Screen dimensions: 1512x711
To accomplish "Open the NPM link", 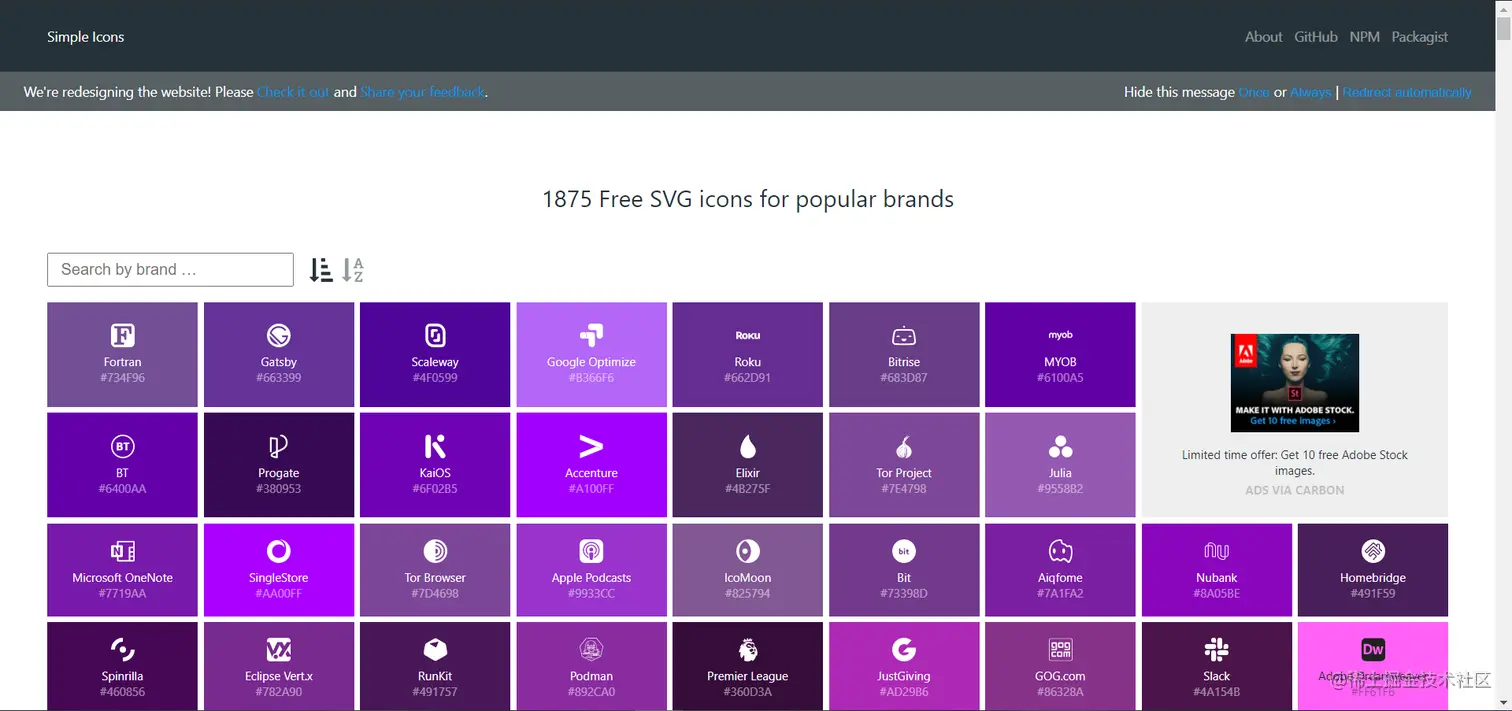I will 1364,37.
